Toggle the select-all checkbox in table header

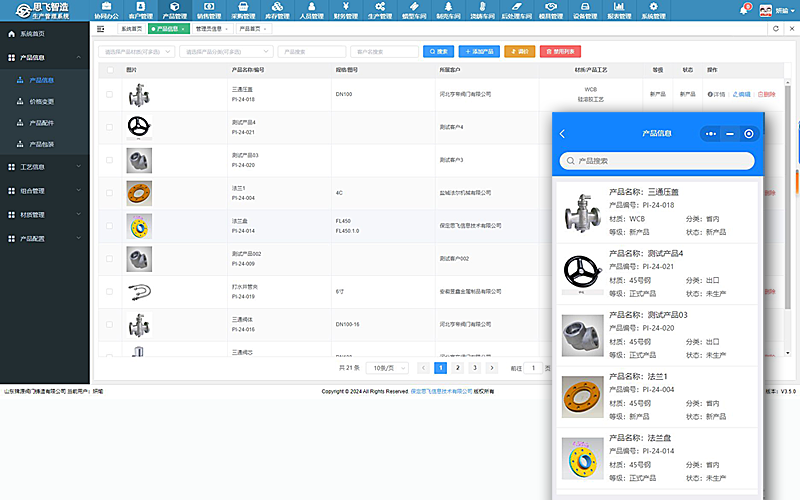109,70
